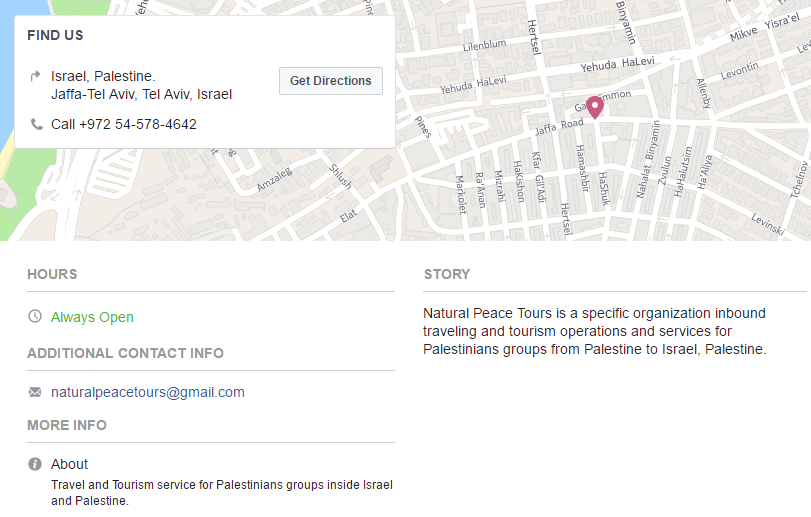
Task: Click the ADDITIONAL CONTACT INFO heading
Action: pyautogui.click(x=125, y=353)
